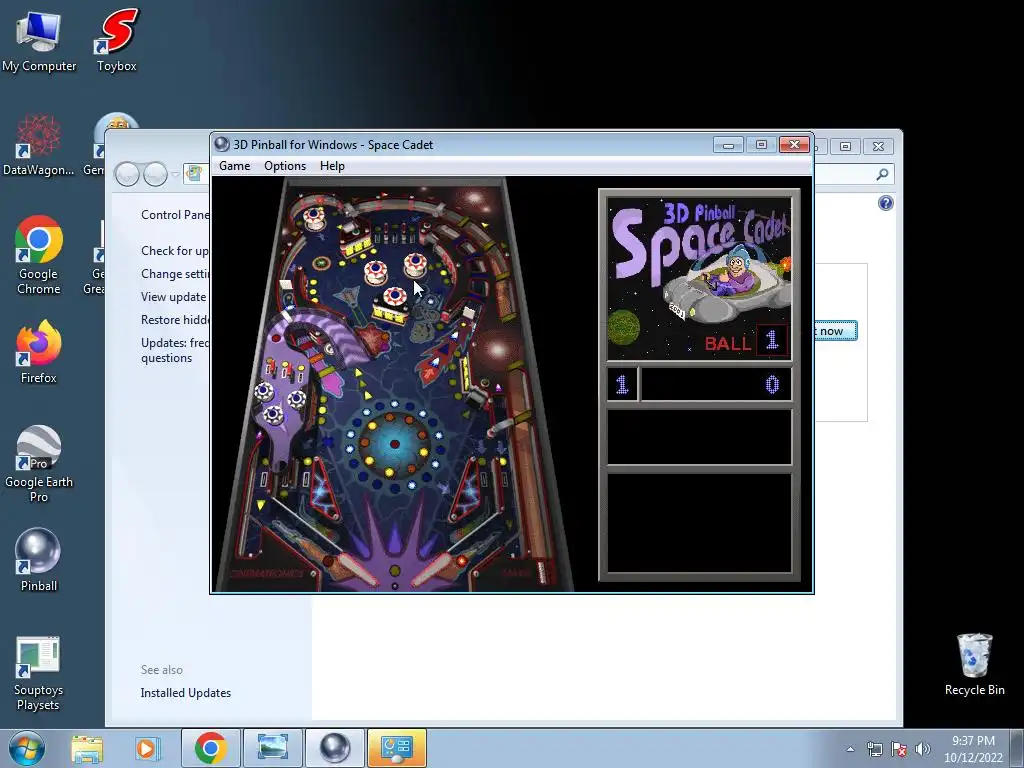1024x768 pixels.
Task: Click the Space Cadet logo artwork
Action: point(699,279)
